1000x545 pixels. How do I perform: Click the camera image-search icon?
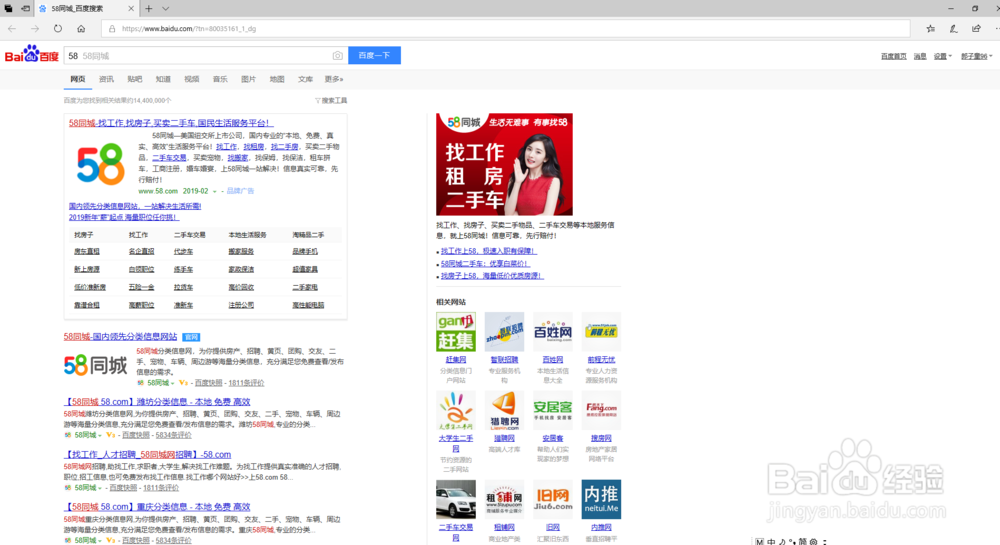click(337, 56)
